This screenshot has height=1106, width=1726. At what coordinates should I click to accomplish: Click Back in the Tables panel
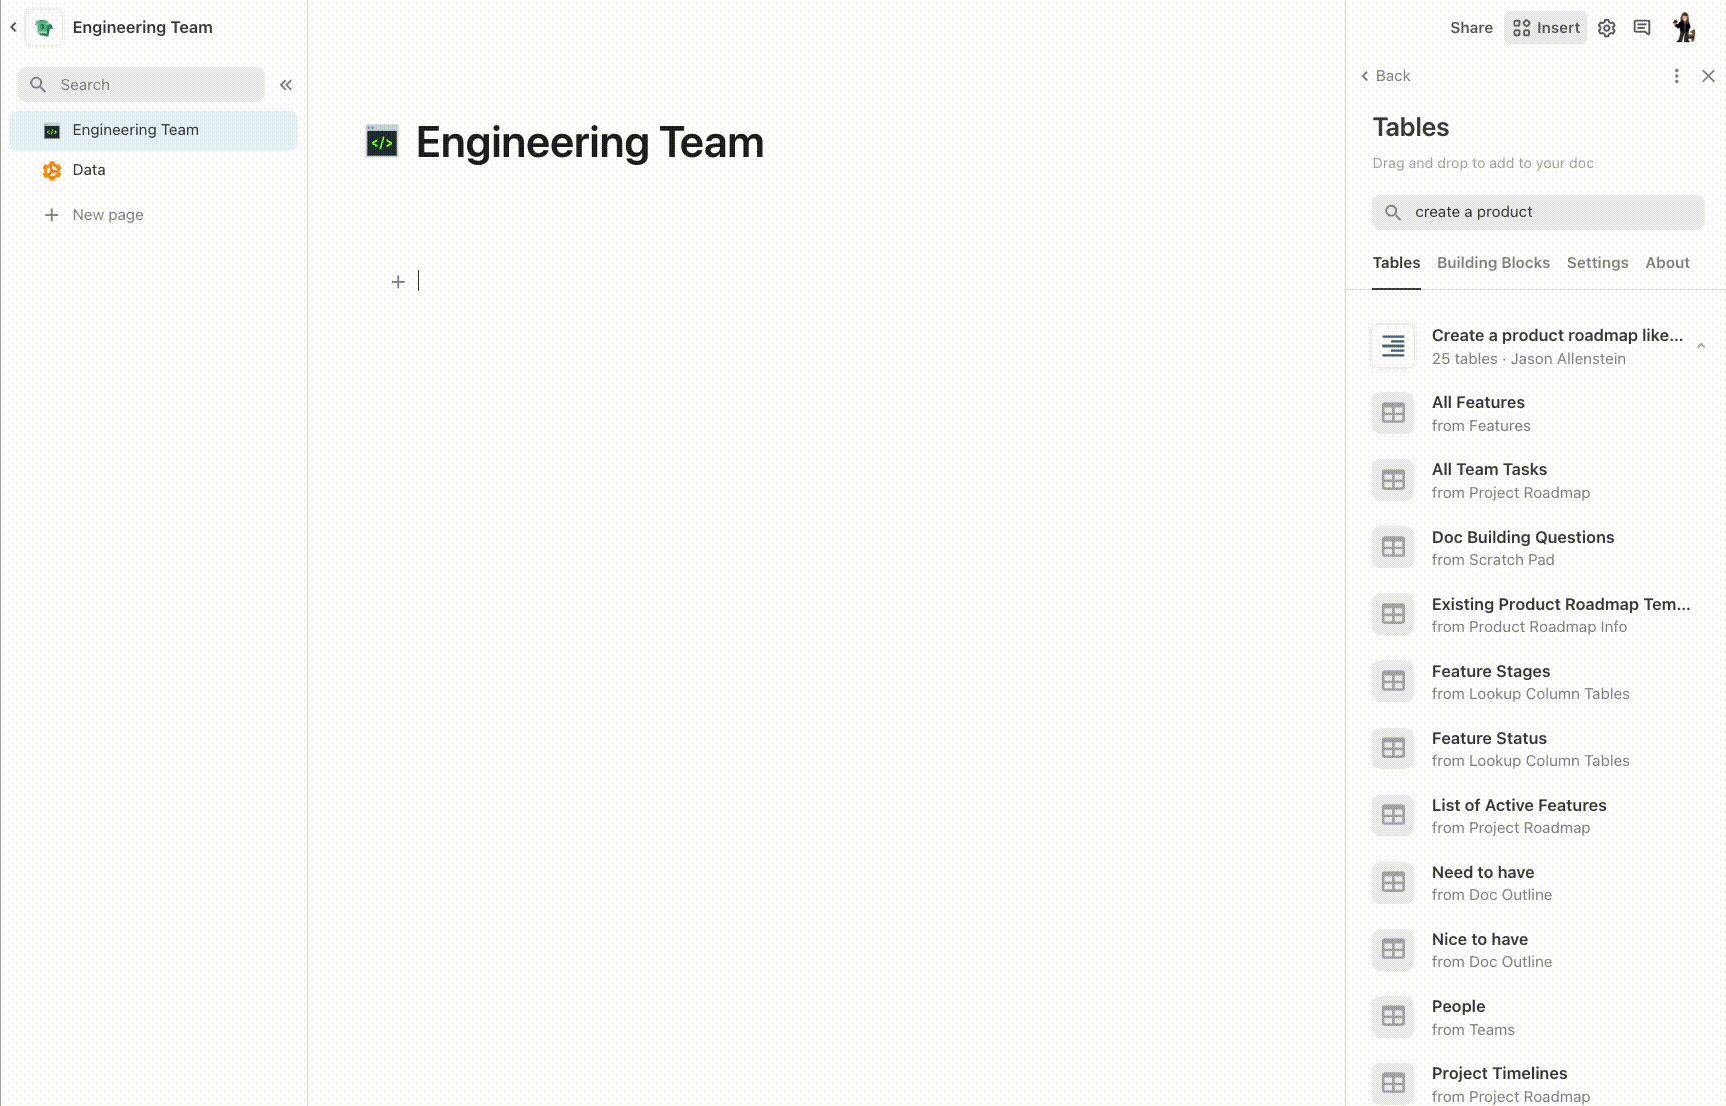point(1385,76)
